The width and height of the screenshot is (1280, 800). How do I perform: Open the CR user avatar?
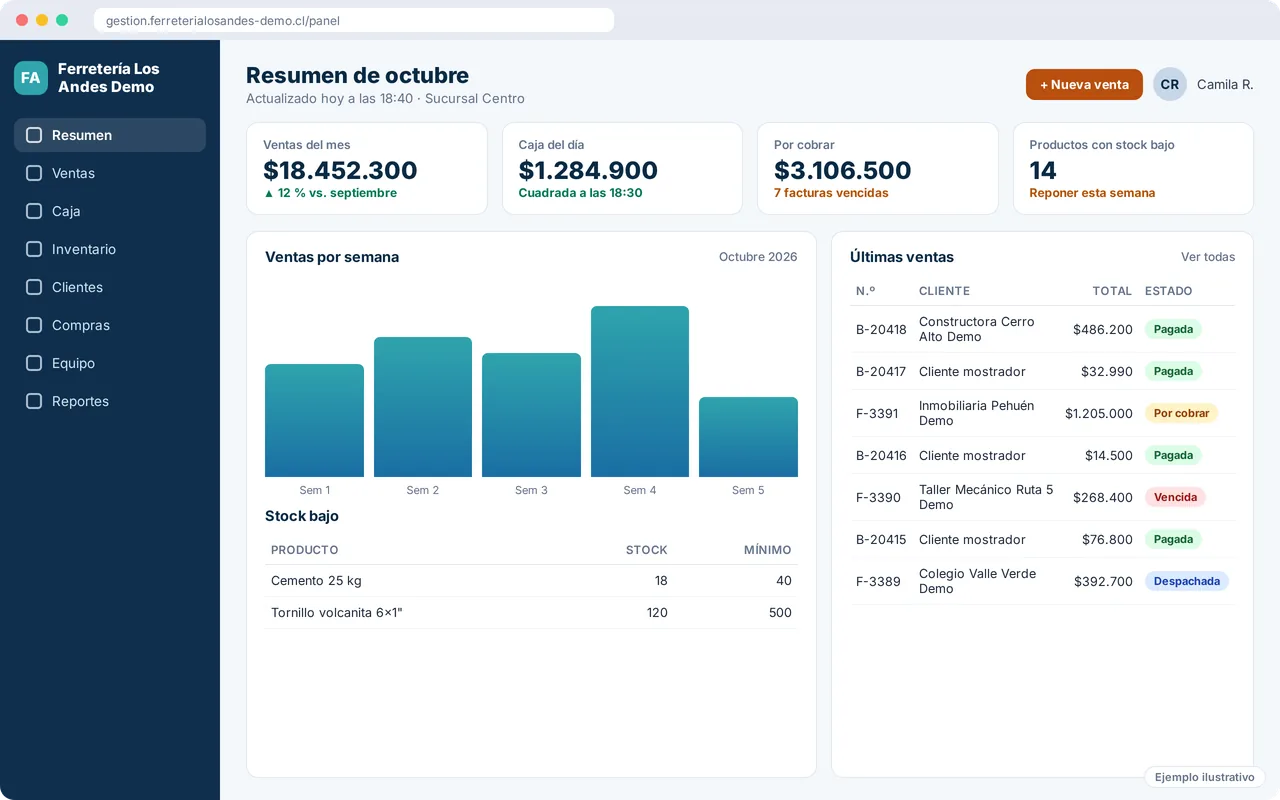1170,85
